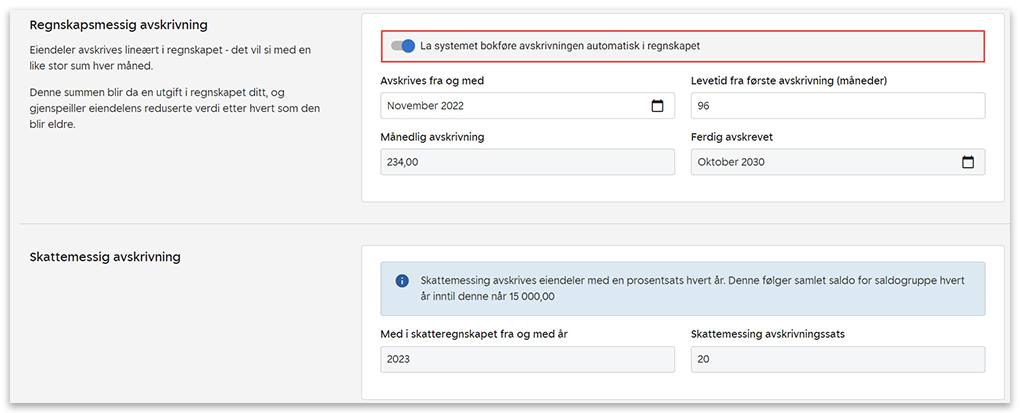The height and width of the screenshot is (413, 1020).
Task: Click the Regnskapsmessig avskrivning heading
Action: (x=126, y=24)
